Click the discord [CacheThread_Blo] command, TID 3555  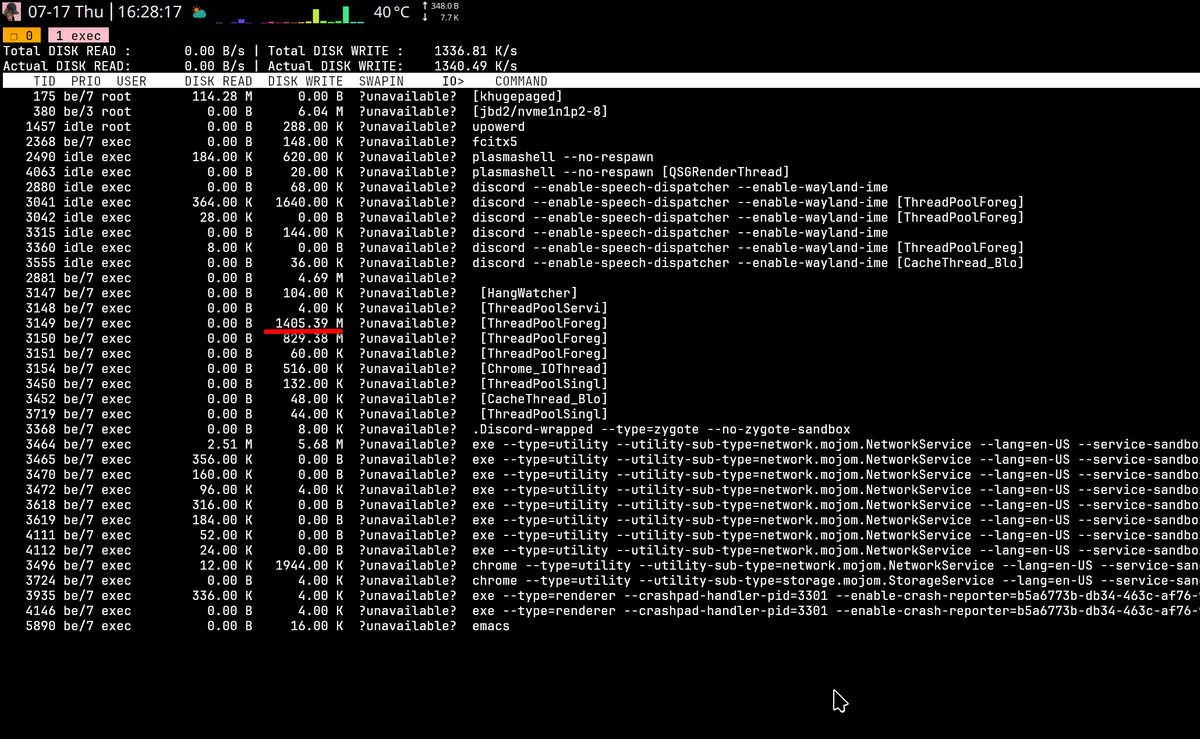[748, 263]
